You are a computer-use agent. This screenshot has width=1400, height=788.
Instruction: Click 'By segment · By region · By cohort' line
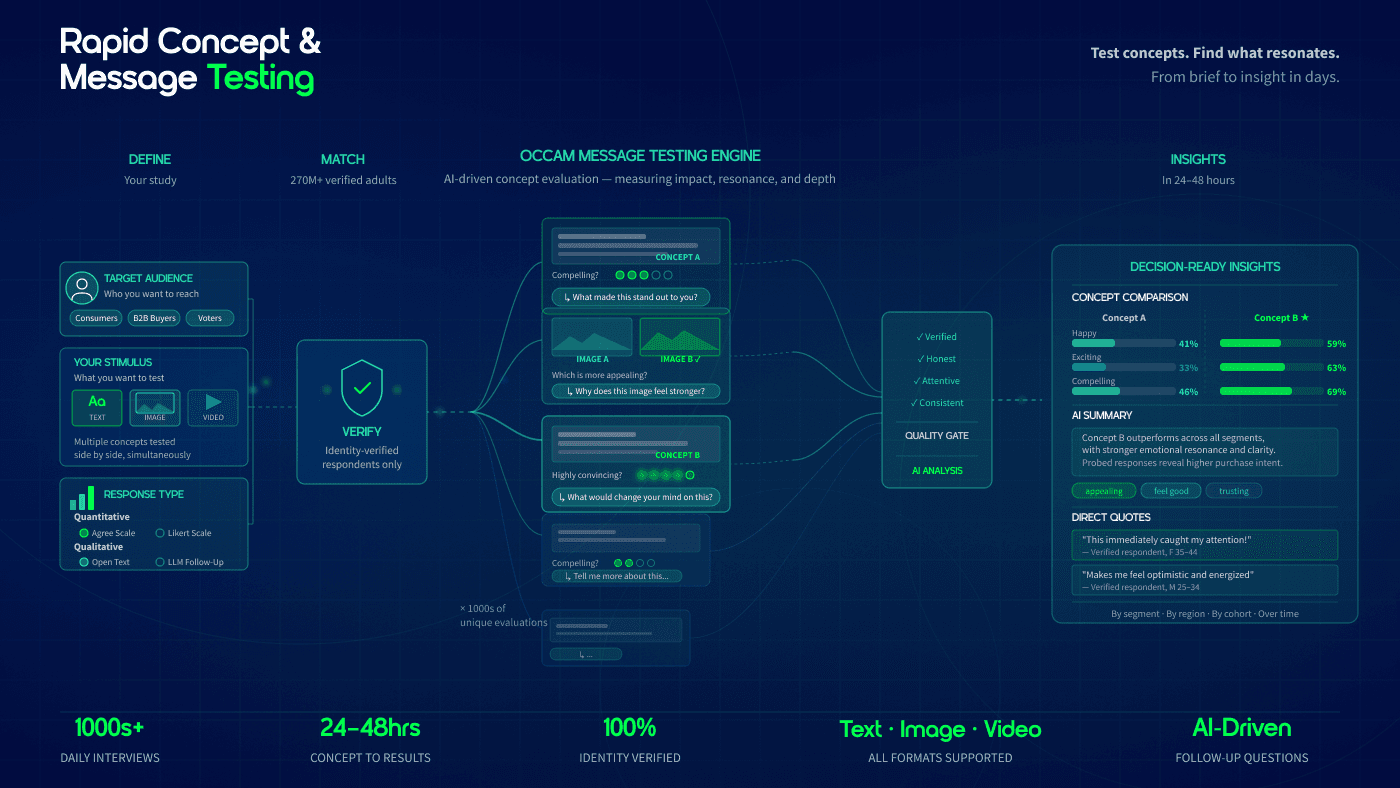(x=1204, y=613)
